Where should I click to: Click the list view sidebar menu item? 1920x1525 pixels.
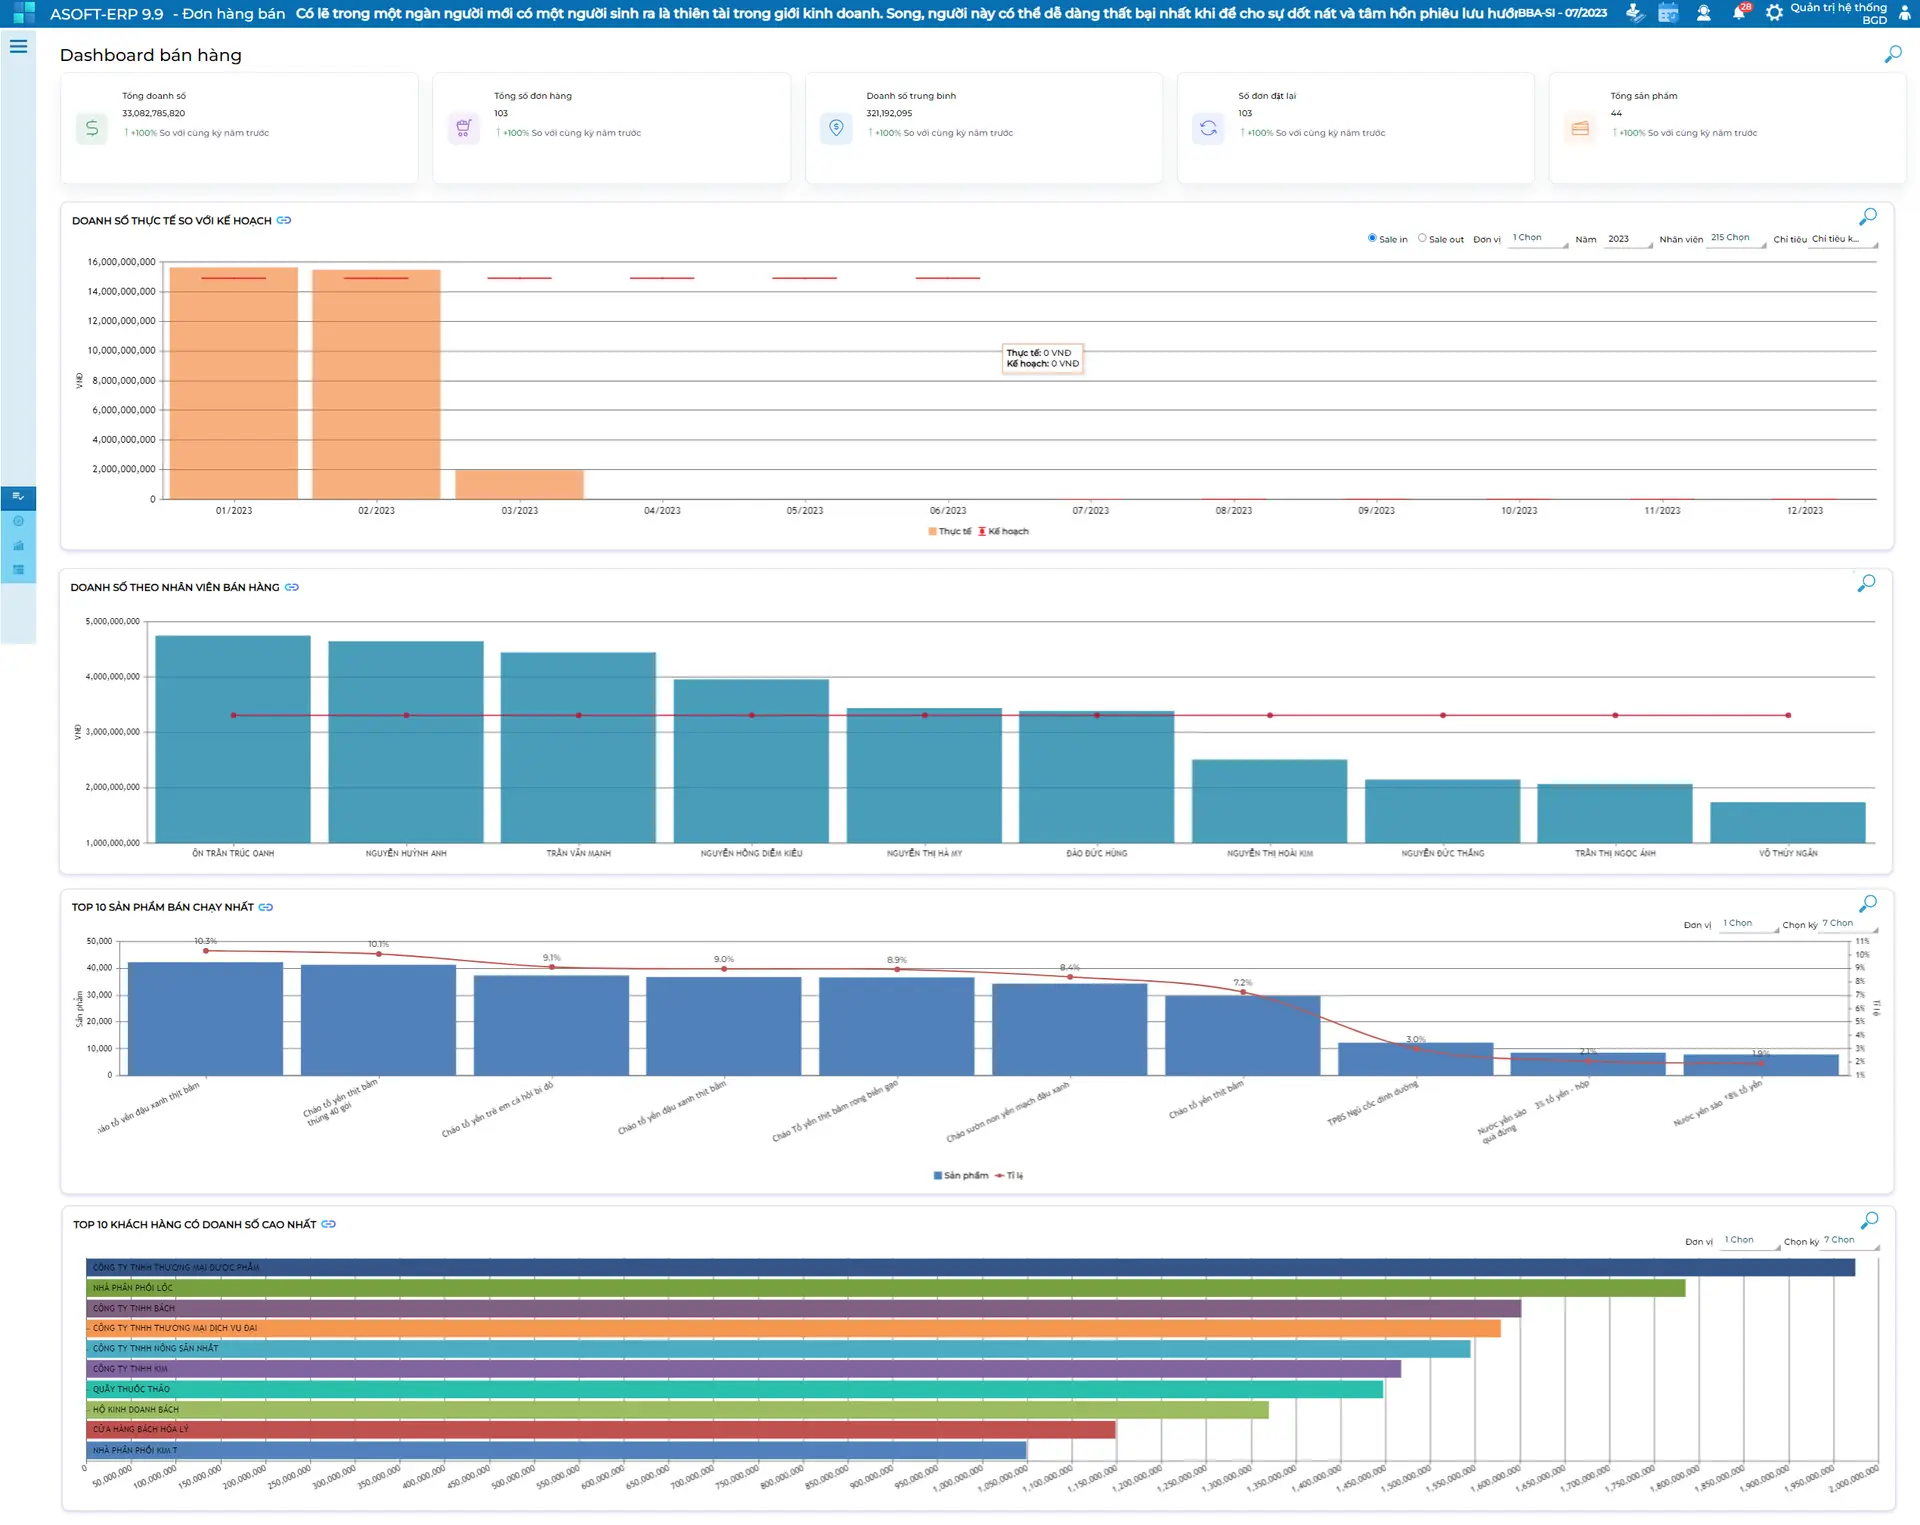click(x=18, y=570)
